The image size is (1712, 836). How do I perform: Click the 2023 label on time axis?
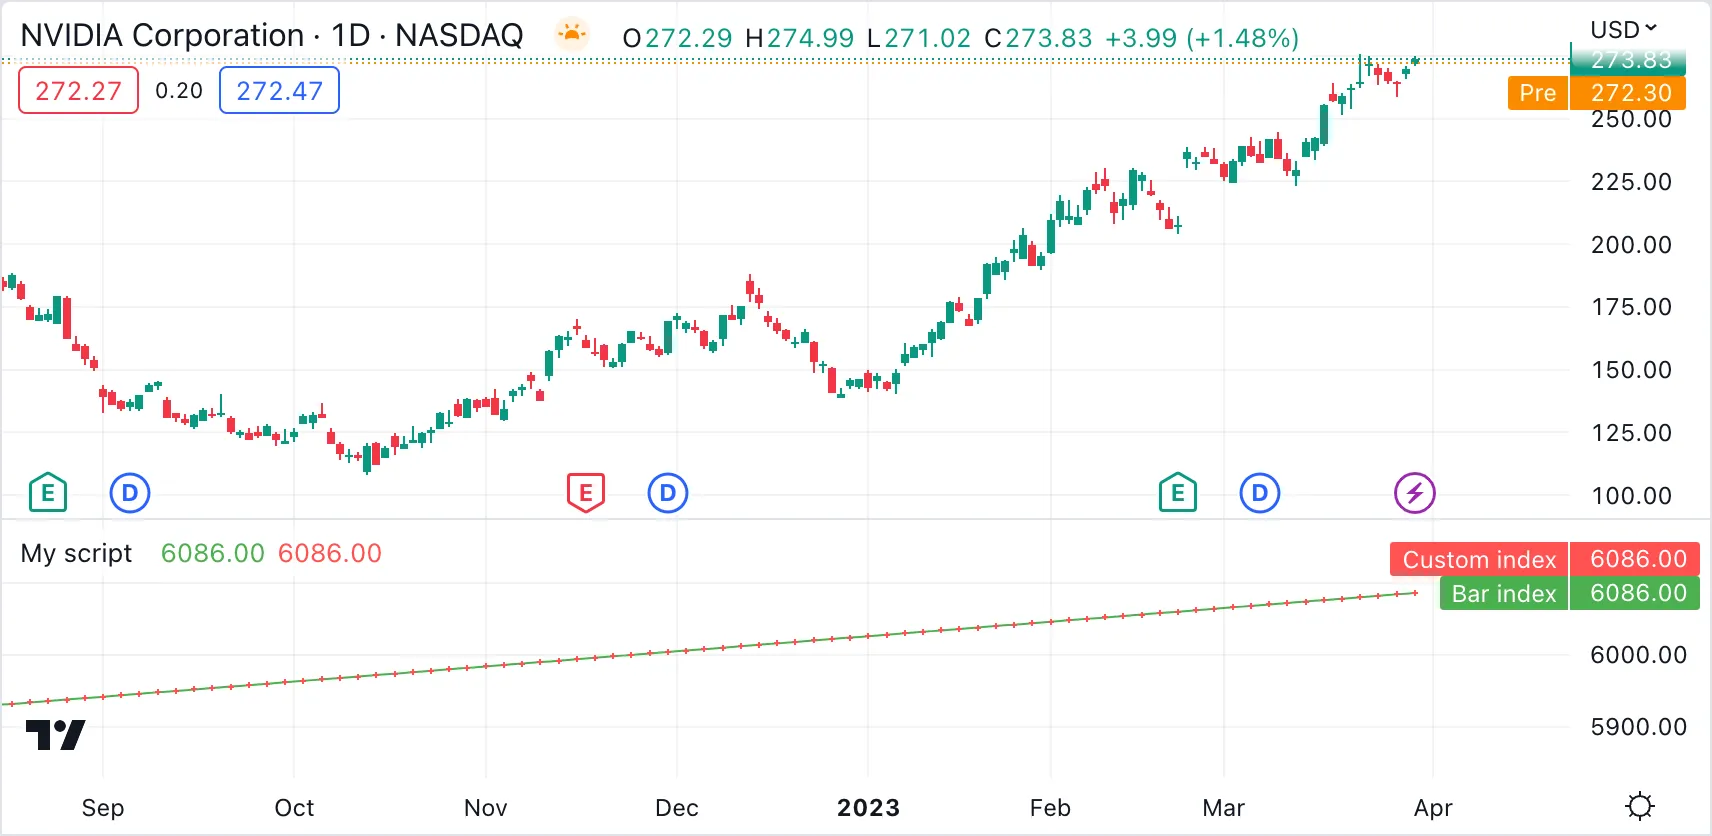(868, 808)
